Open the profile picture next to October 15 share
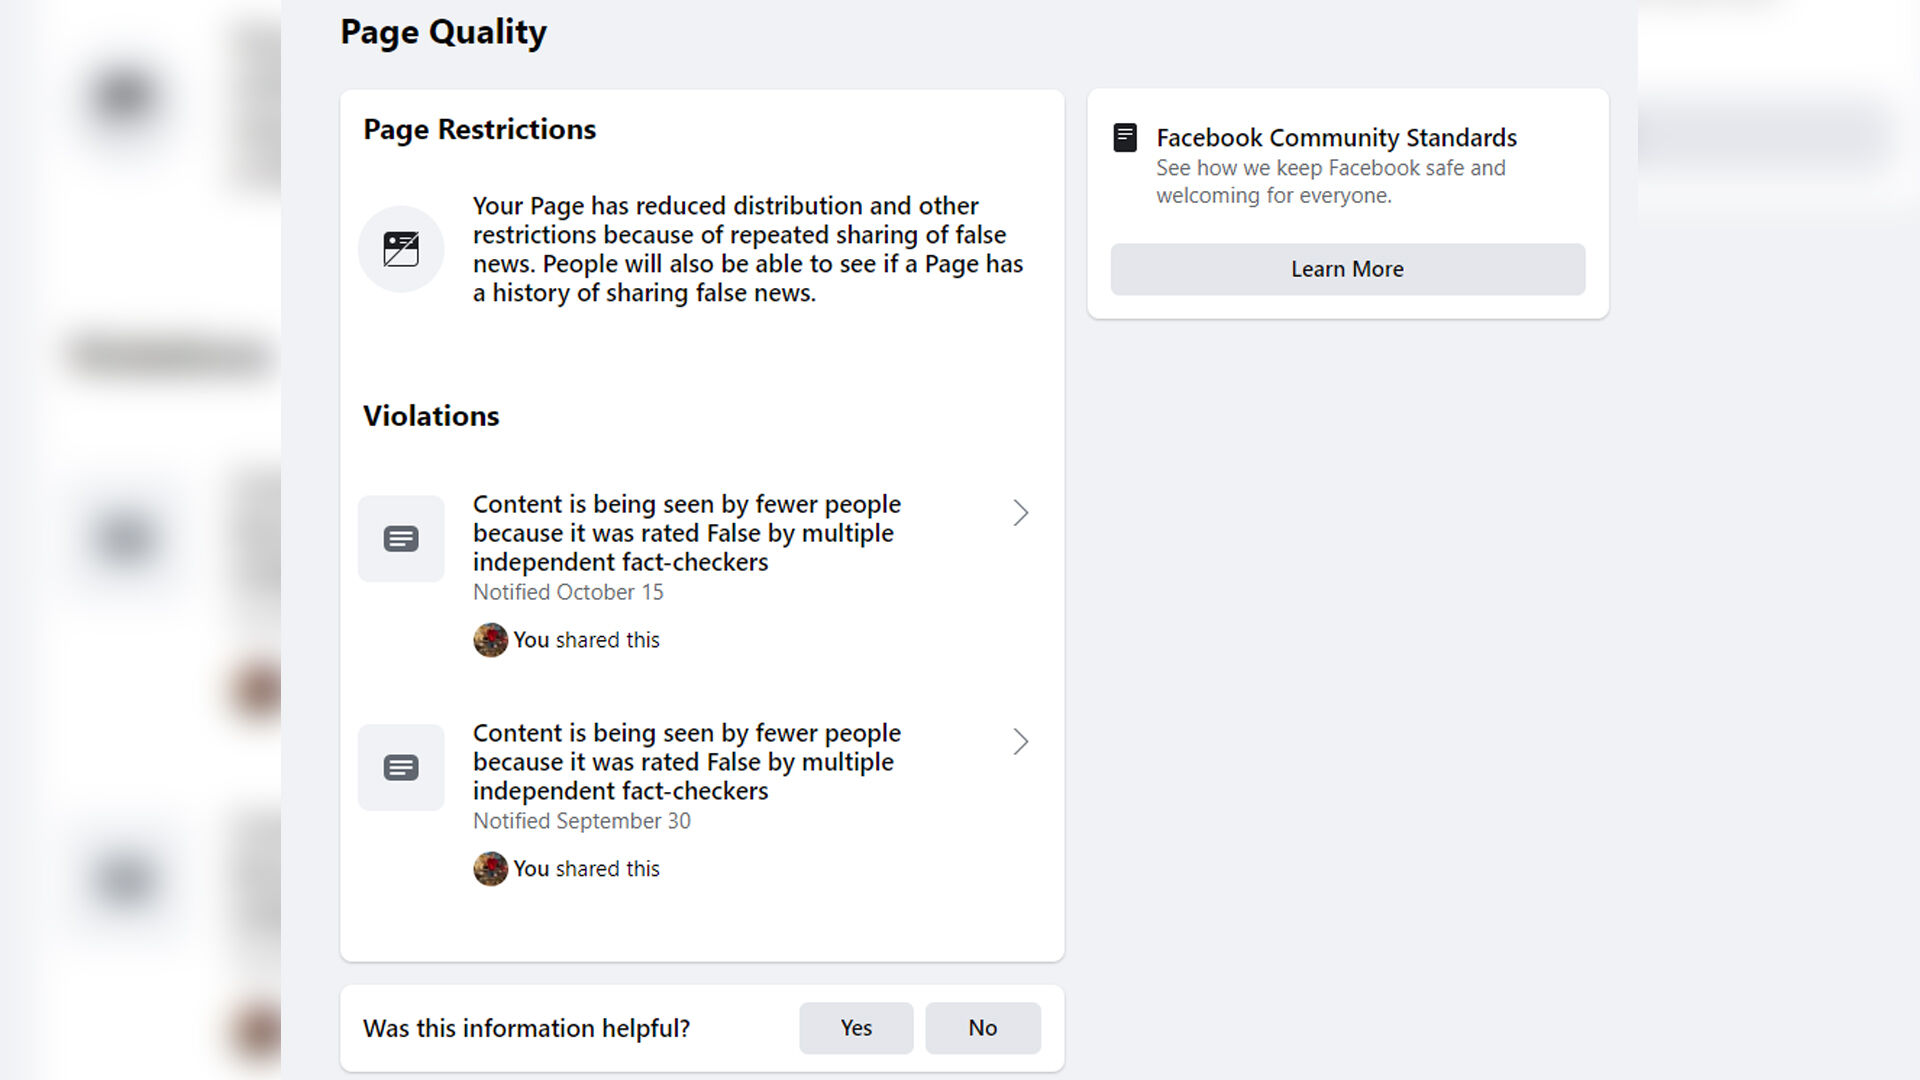Viewport: 1920px width, 1080px height. 489,640
